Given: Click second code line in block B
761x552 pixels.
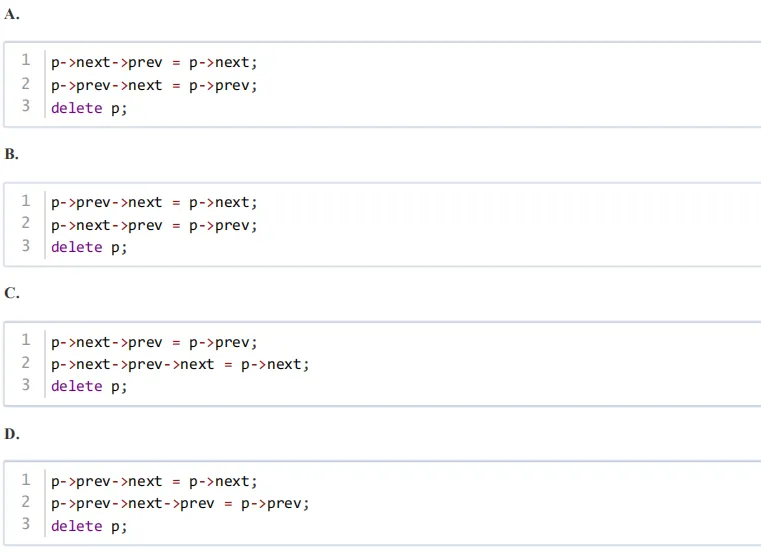Looking at the screenshot, I should tap(154, 225).
